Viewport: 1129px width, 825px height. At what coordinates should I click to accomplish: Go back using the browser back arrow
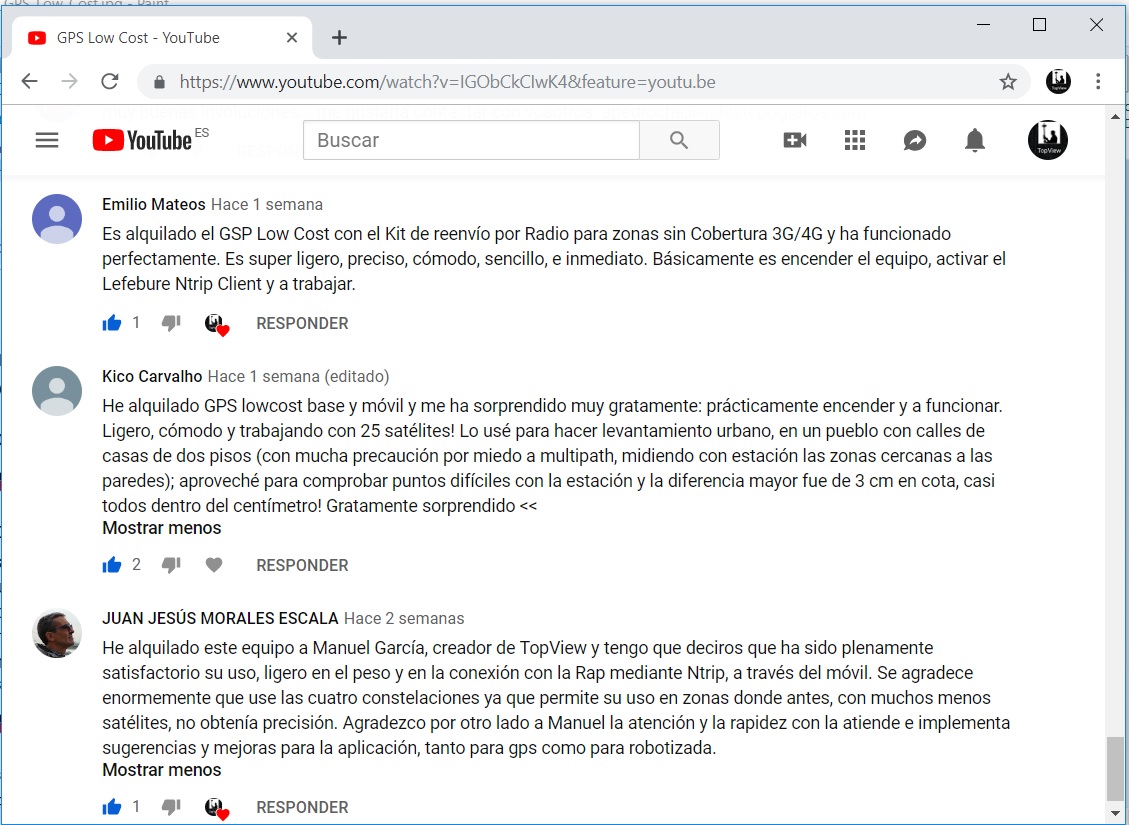tap(30, 81)
